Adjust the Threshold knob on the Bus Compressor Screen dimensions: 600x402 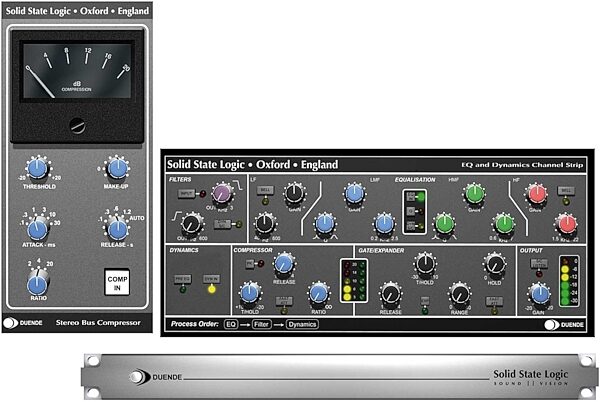point(38,169)
